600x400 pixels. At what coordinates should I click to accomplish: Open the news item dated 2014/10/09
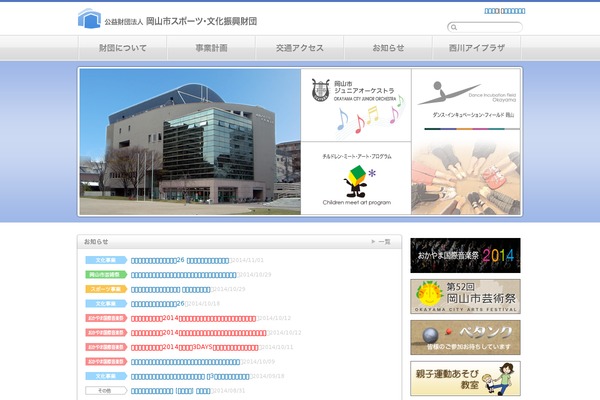point(185,362)
